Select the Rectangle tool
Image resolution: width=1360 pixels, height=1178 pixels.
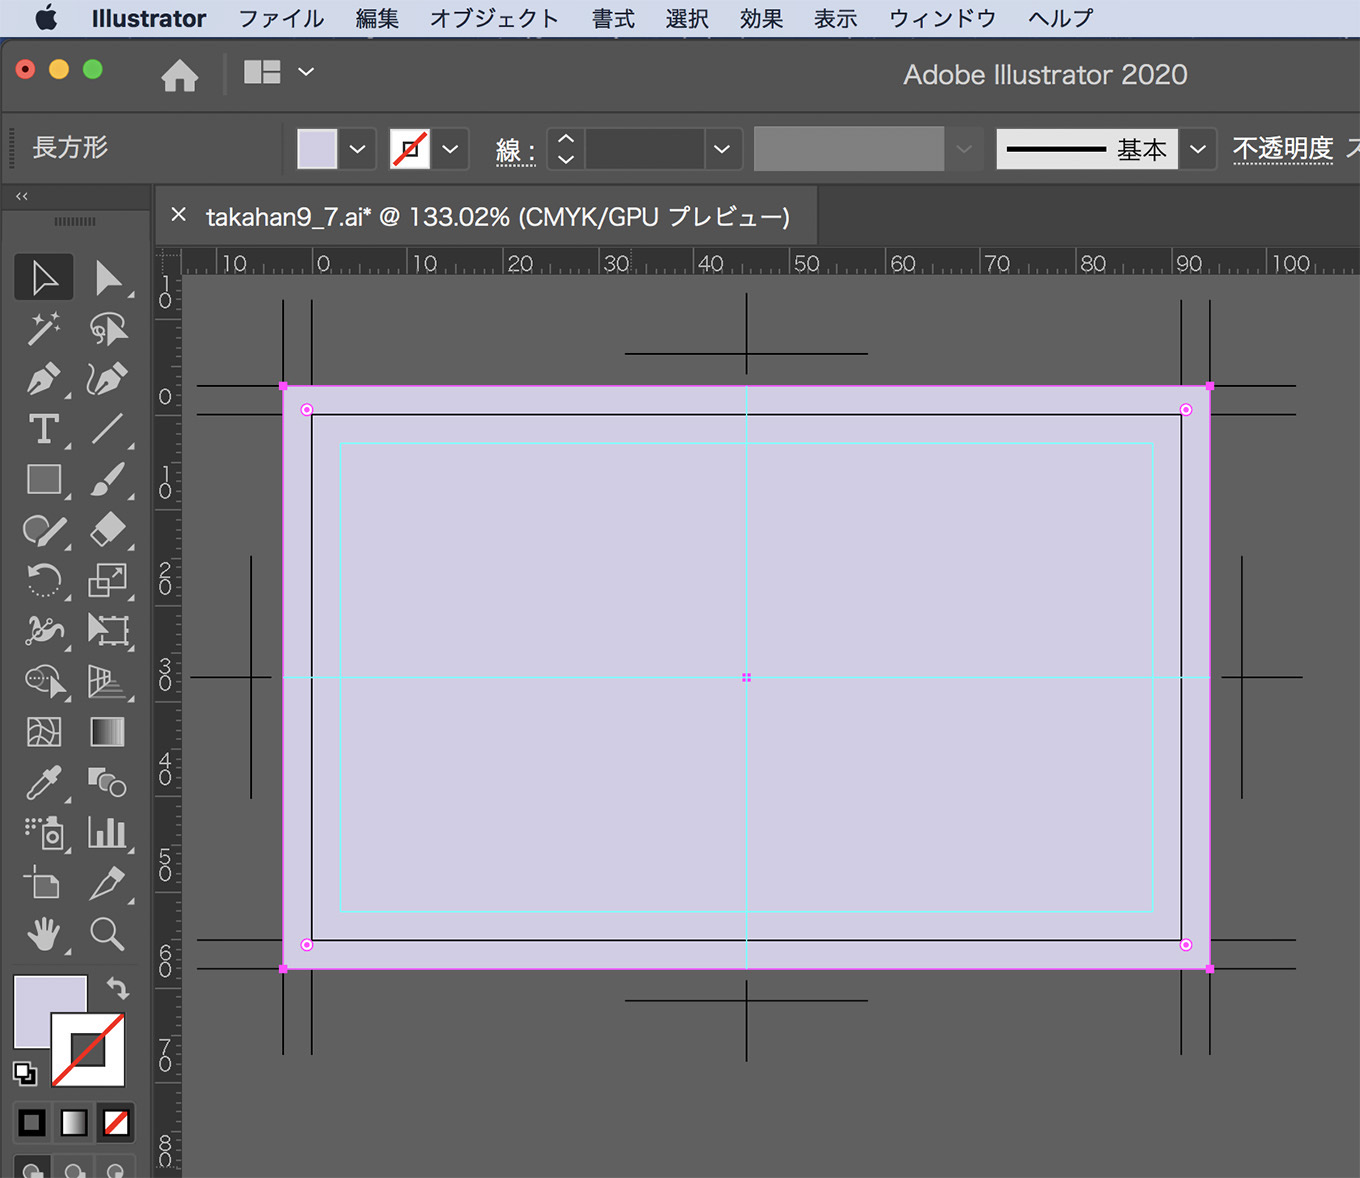pyautogui.click(x=44, y=480)
